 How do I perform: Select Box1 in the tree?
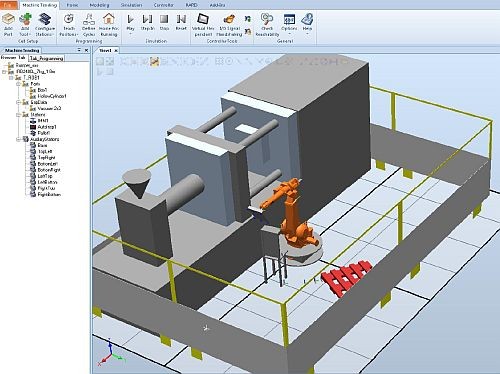42,90
